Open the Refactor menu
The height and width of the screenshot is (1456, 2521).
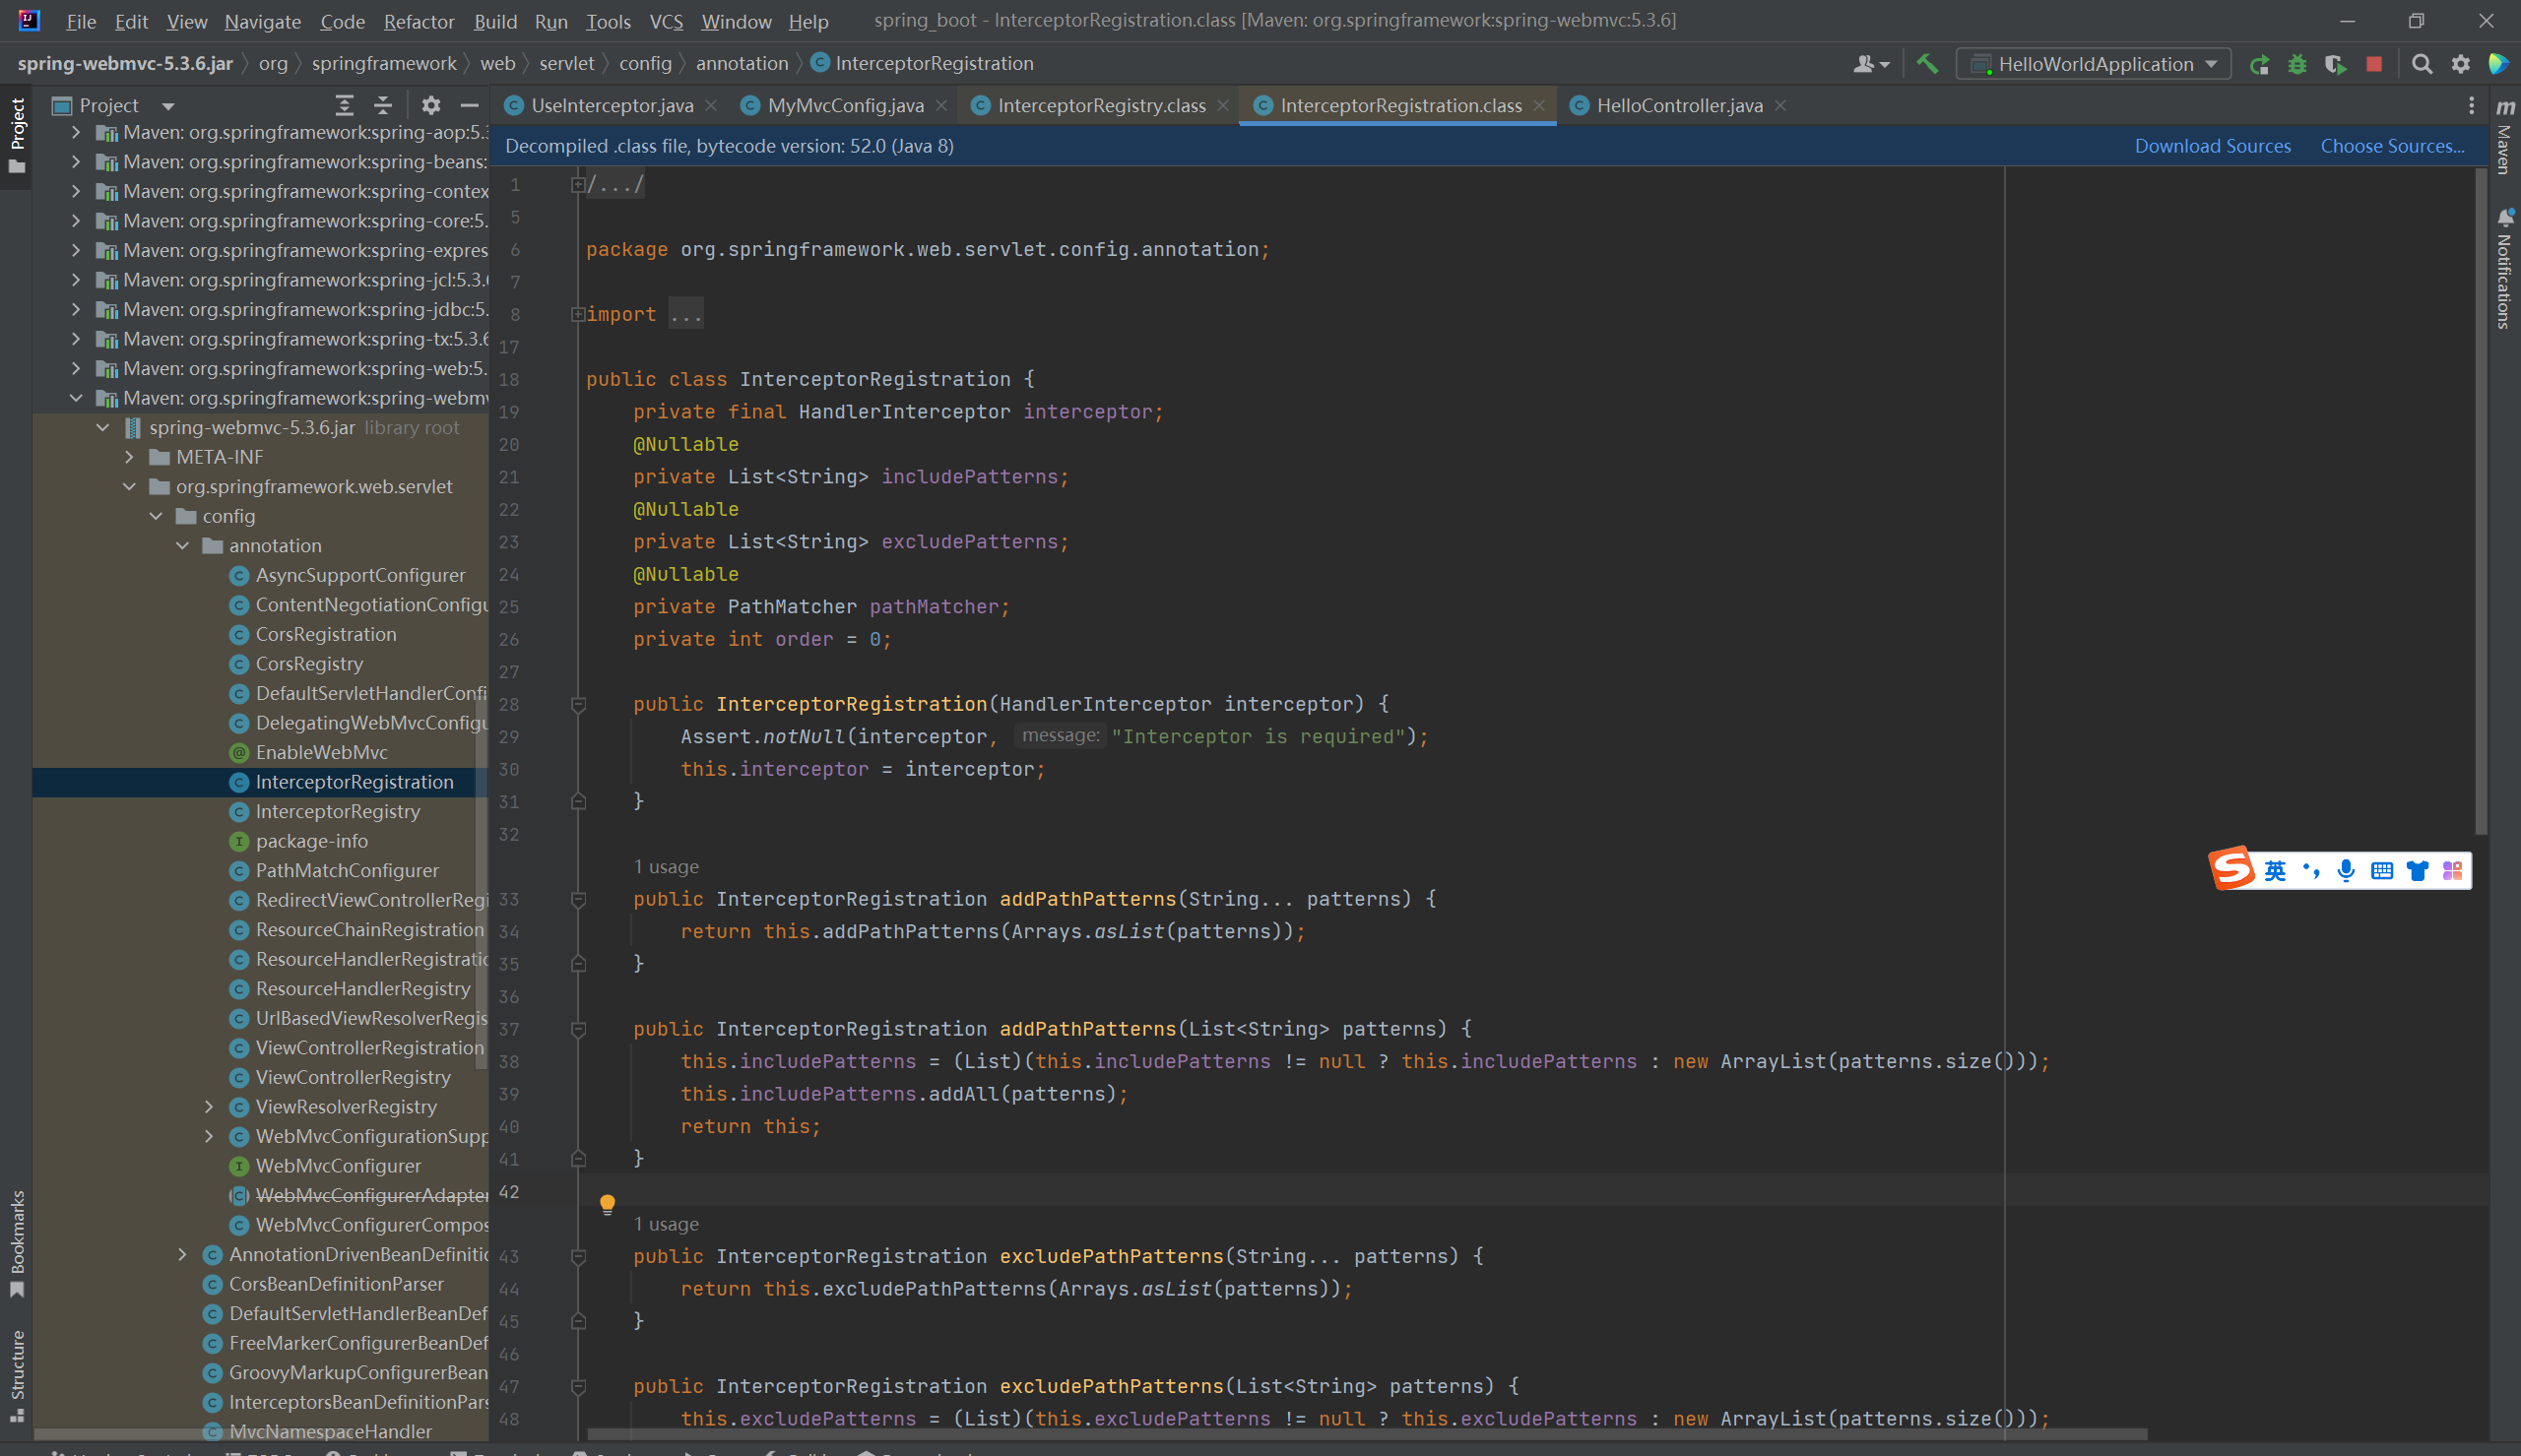tap(418, 21)
